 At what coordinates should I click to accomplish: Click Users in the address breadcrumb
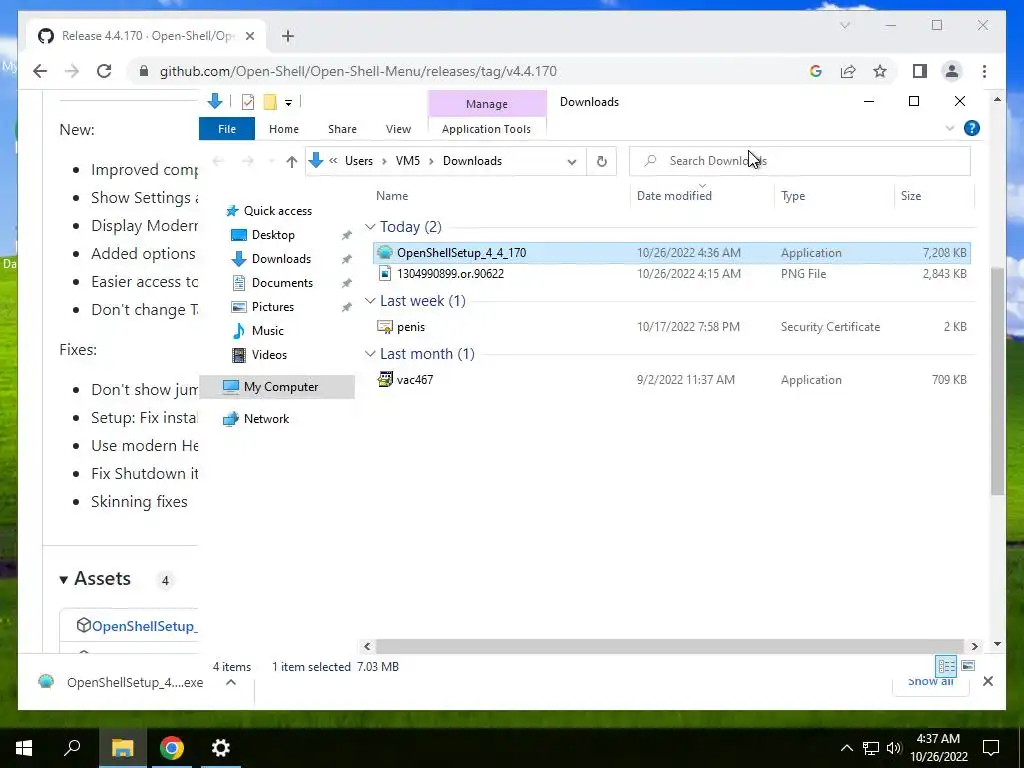point(359,161)
